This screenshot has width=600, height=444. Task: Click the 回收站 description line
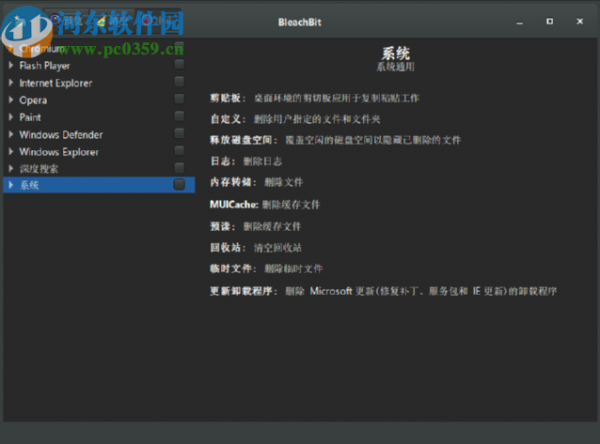point(256,248)
